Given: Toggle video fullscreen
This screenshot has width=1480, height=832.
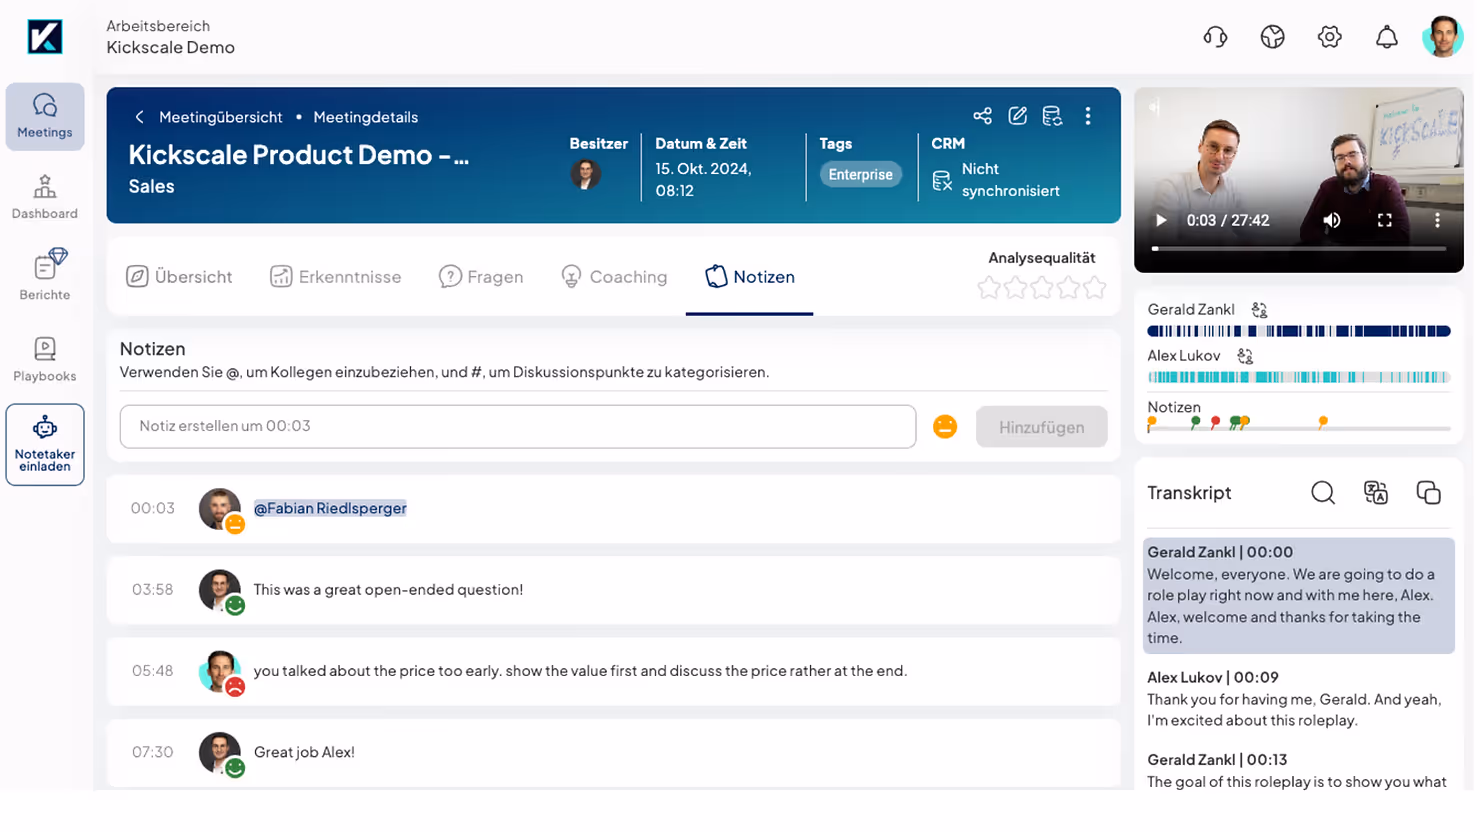Looking at the screenshot, I should 1385,220.
